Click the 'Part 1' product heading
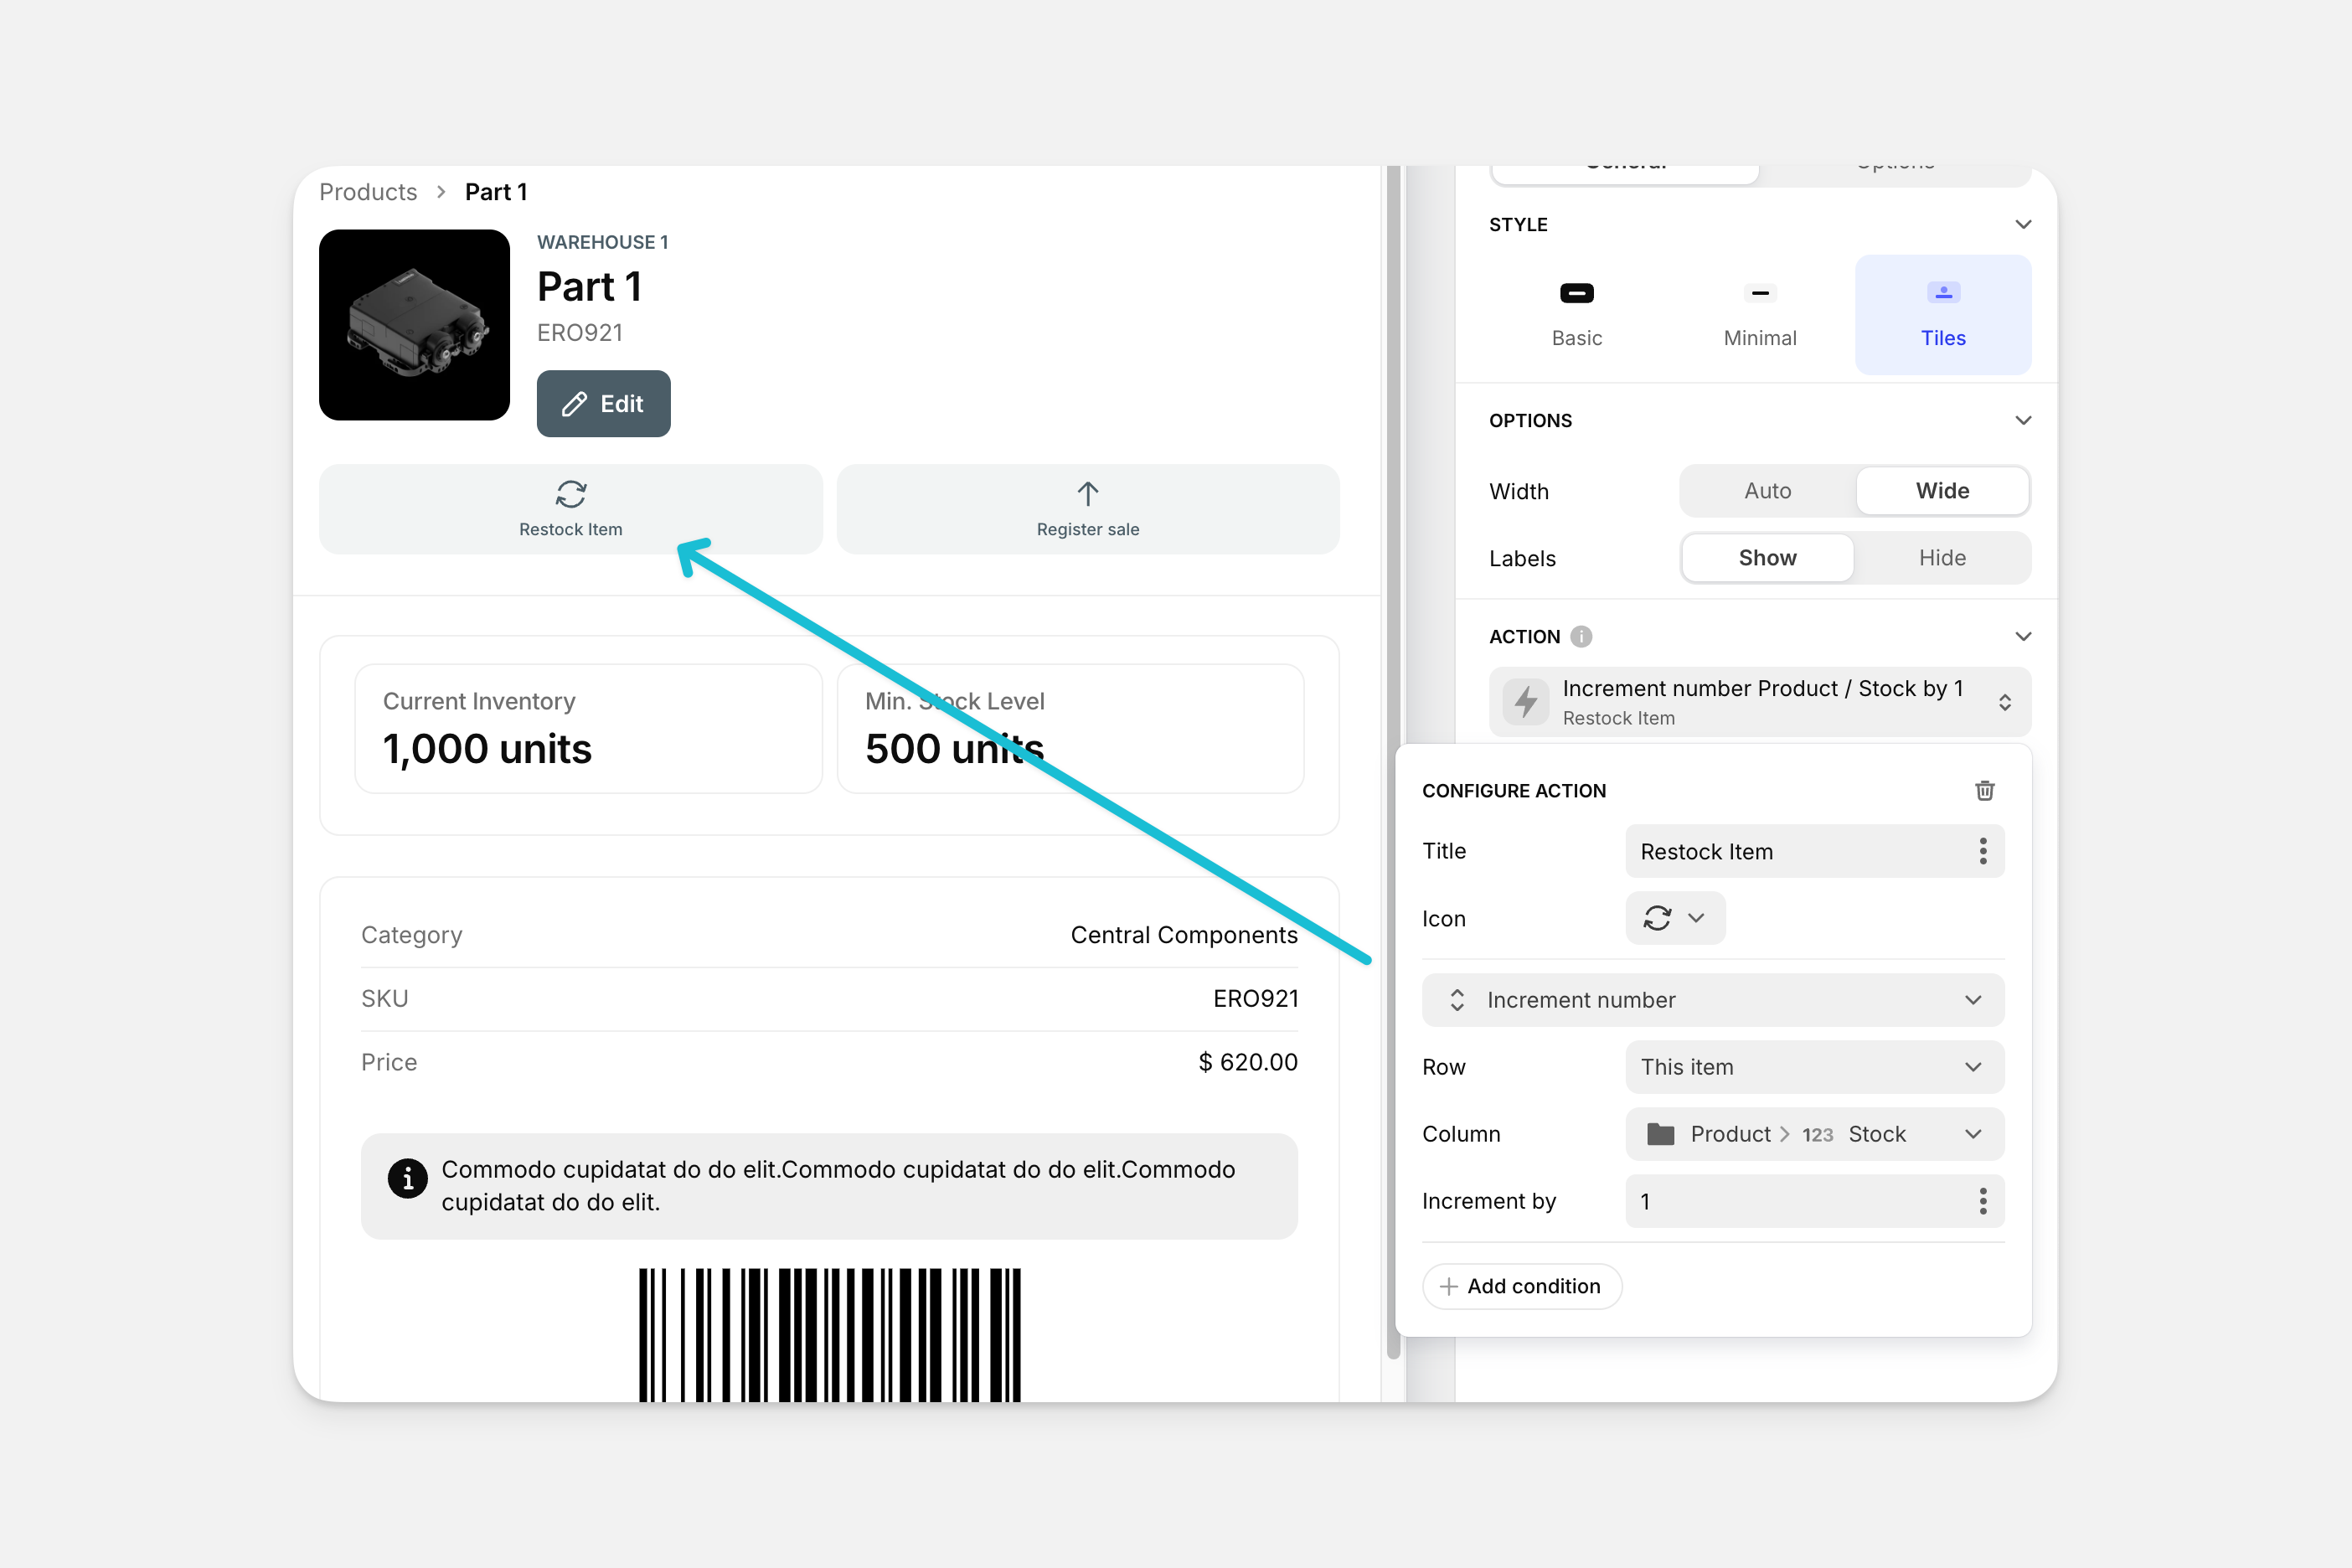Viewport: 2352px width, 1568px height. 589,287
